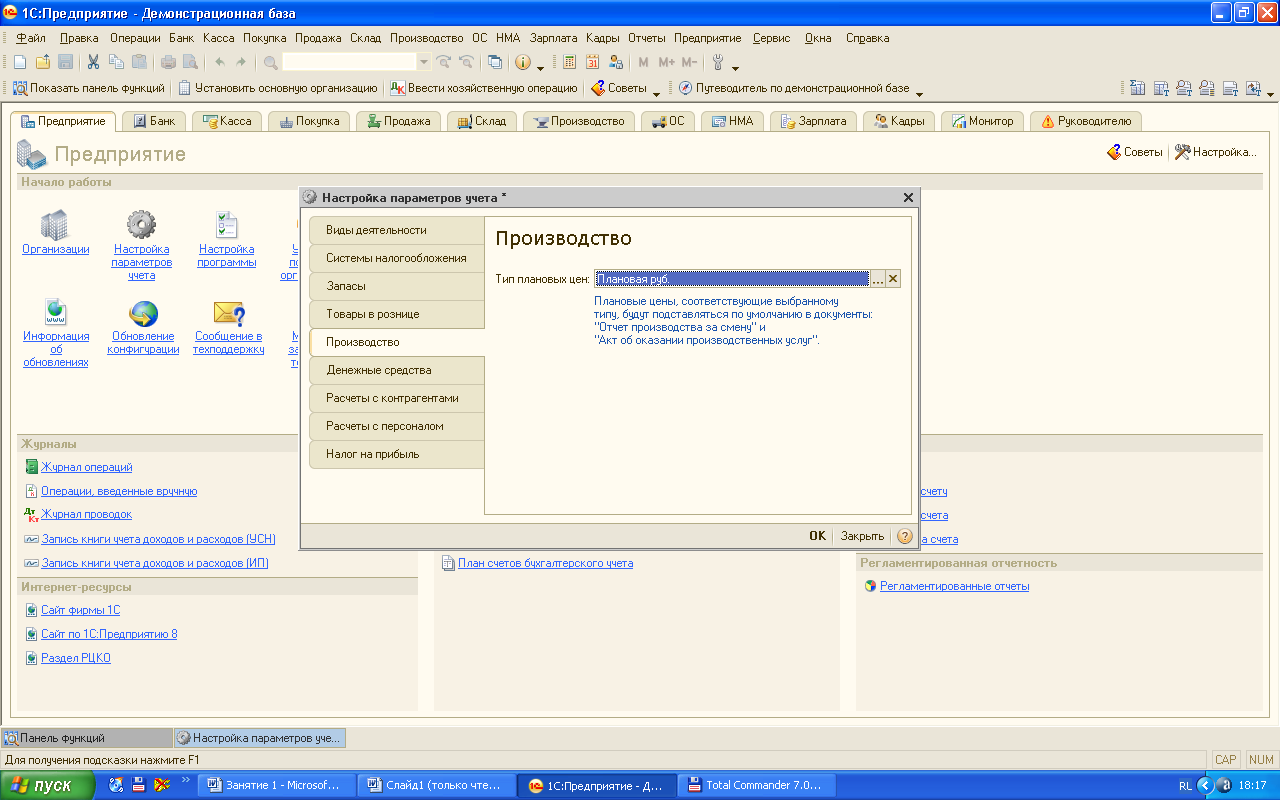This screenshot has height=800, width=1280.
Task: Select Системы налогообложения settings section
Action: [x=397, y=258]
